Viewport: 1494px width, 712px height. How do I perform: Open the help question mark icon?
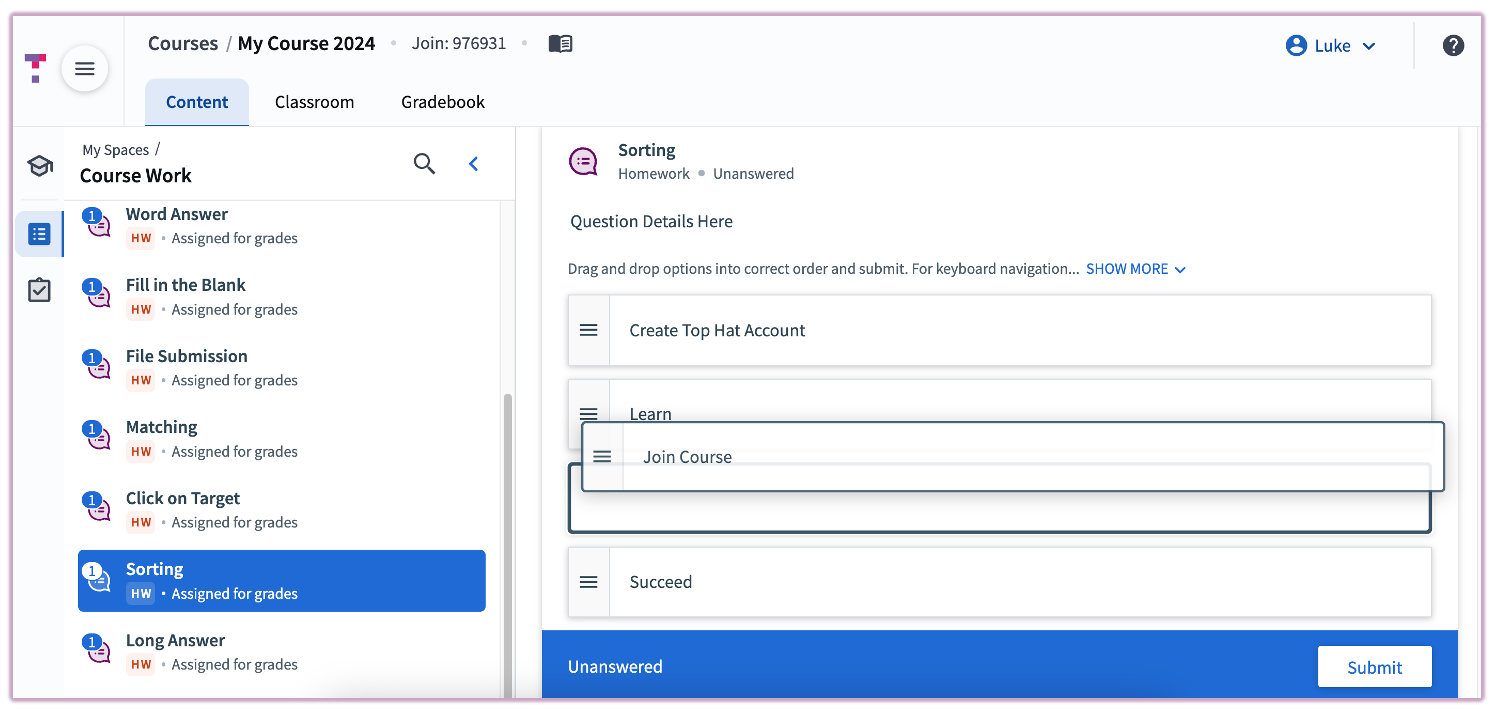pyautogui.click(x=1453, y=45)
